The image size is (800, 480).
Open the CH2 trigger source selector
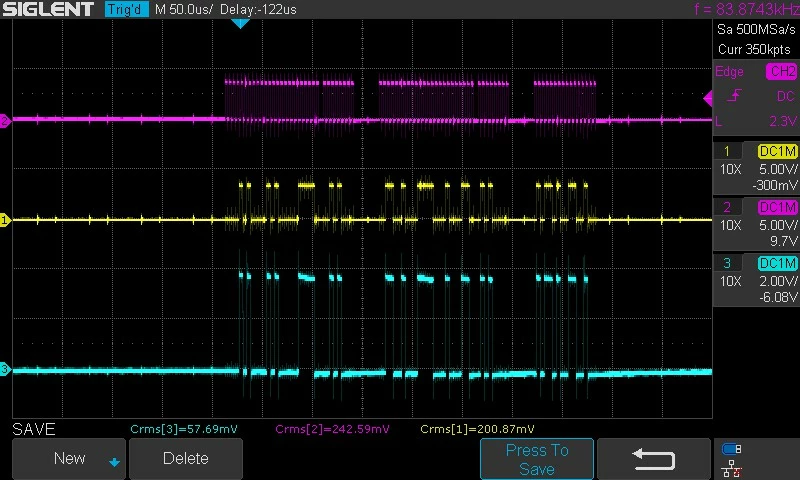click(x=782, y=71)
